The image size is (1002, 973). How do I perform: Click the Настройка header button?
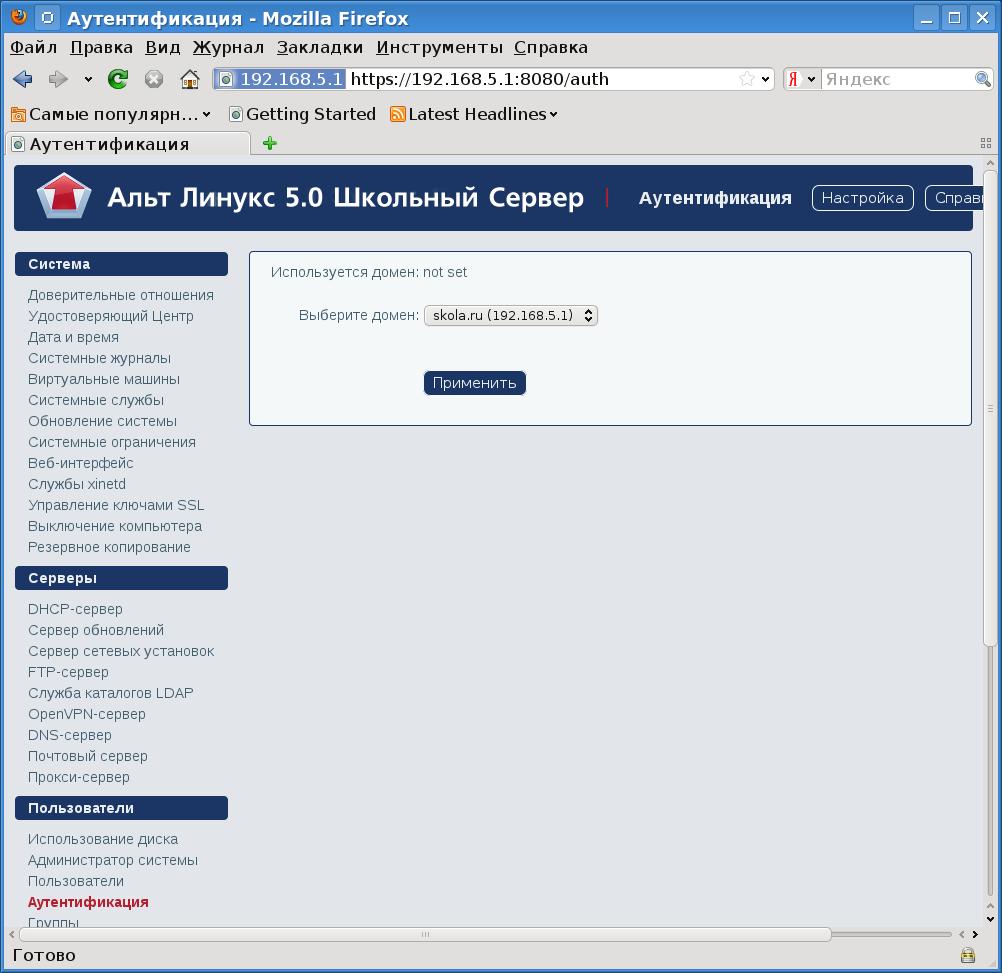tap(862, 198)
